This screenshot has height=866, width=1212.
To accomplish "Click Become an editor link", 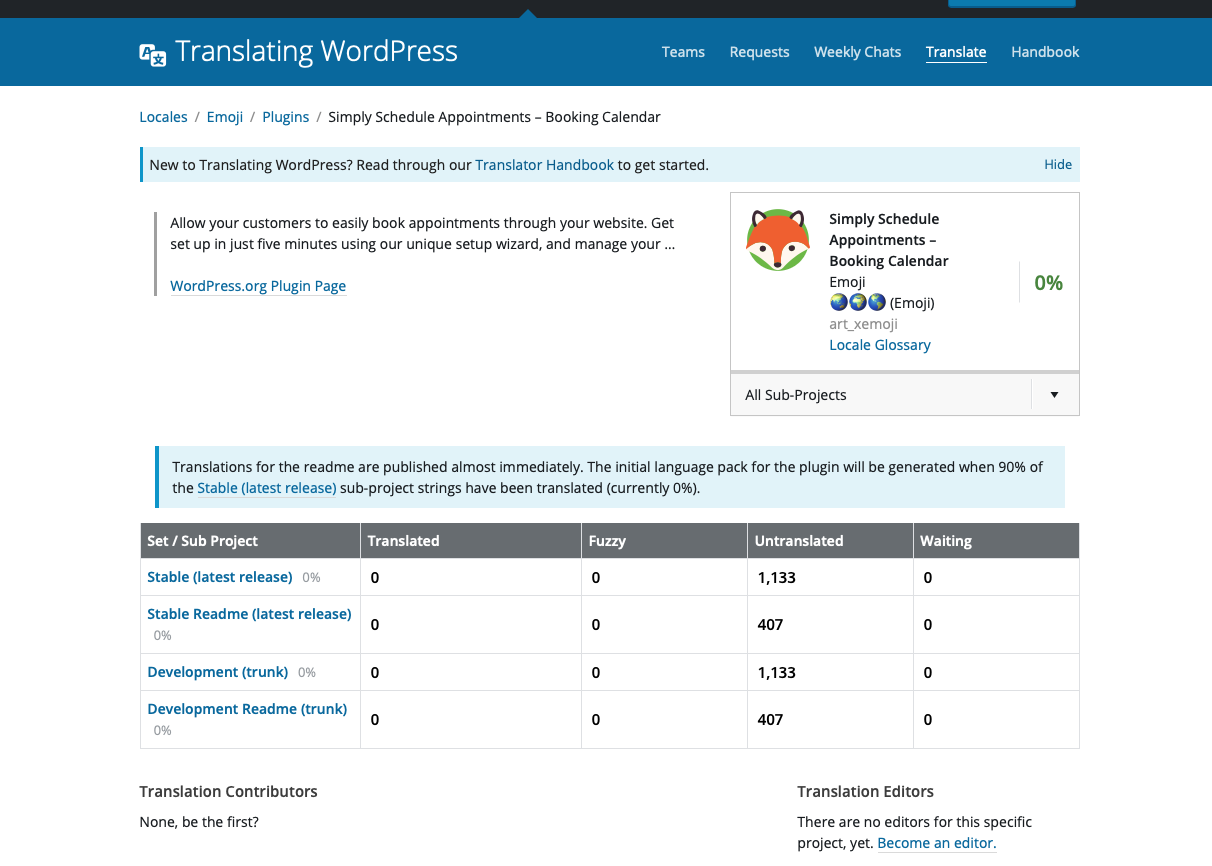I will [936, 843].
